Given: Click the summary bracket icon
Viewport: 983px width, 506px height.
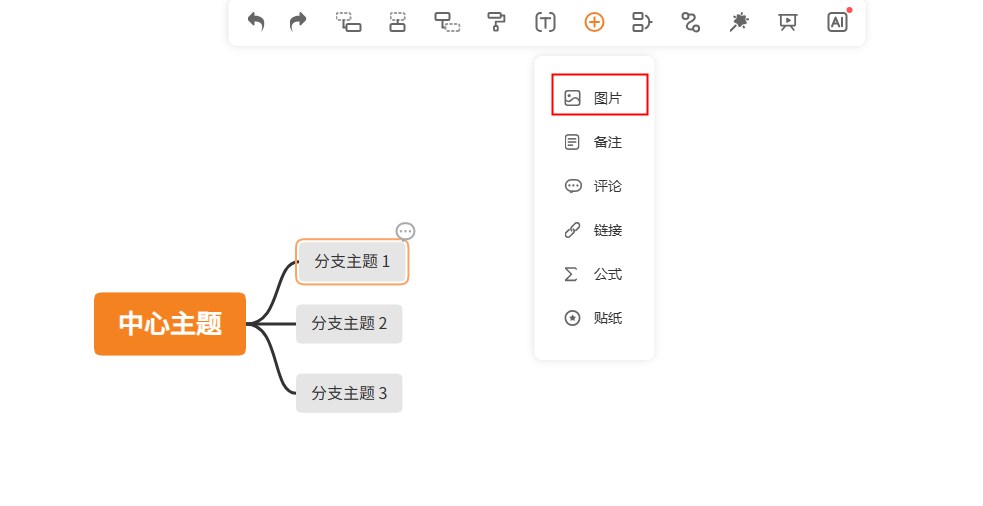Looking at the screenshot, I should point(642,21).
